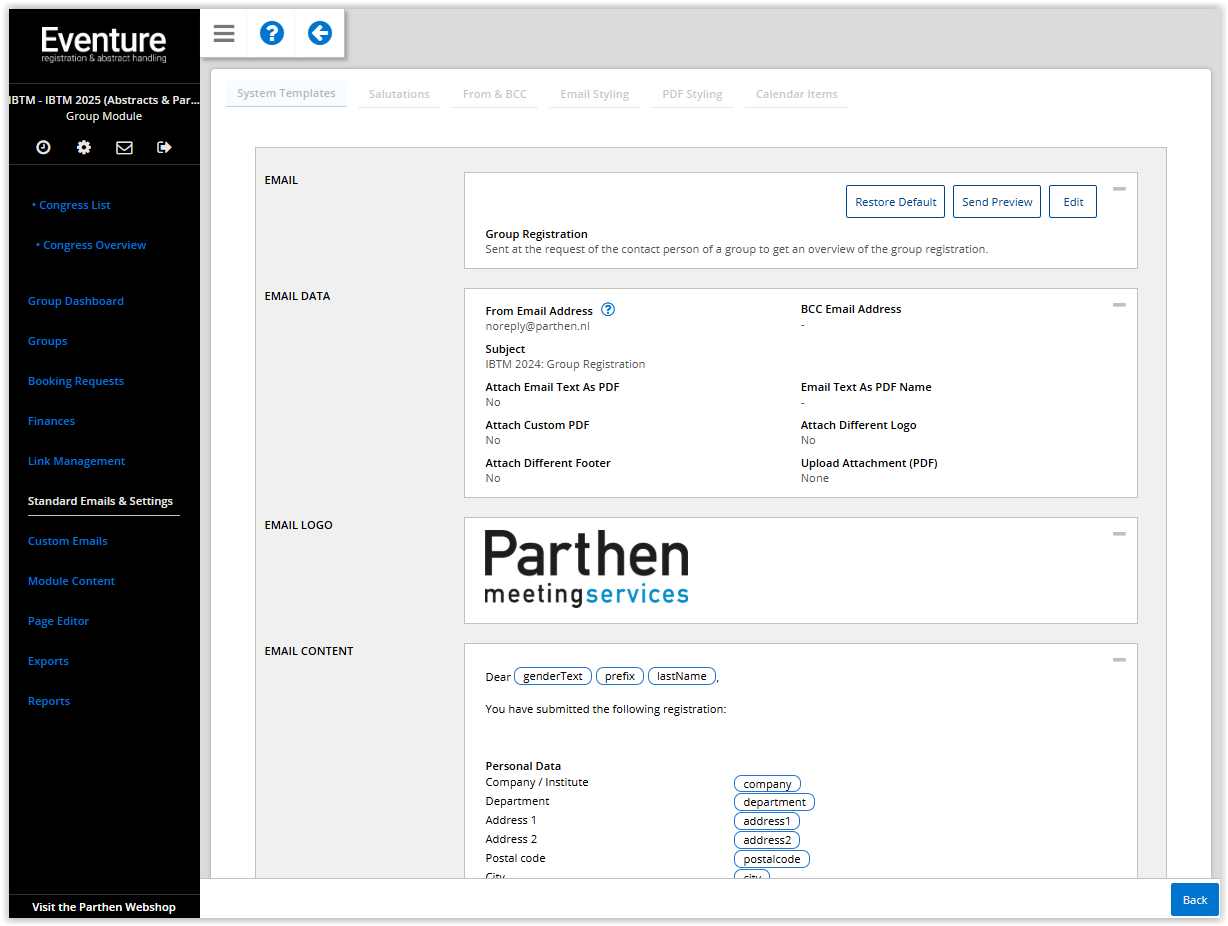Screen dimensions: 1228x926
Task: Click the envelope icon in sidebar
Action: pyautogui.click(x=124, y=147)
